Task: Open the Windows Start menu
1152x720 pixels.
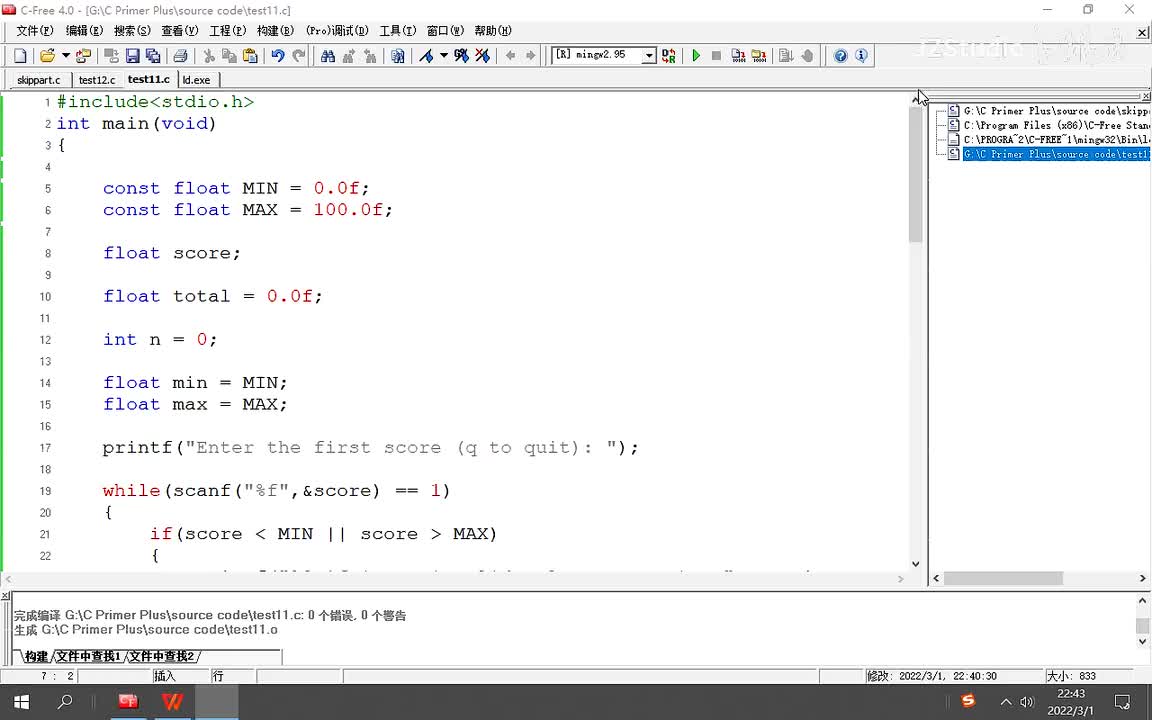Action: point(21,702)
